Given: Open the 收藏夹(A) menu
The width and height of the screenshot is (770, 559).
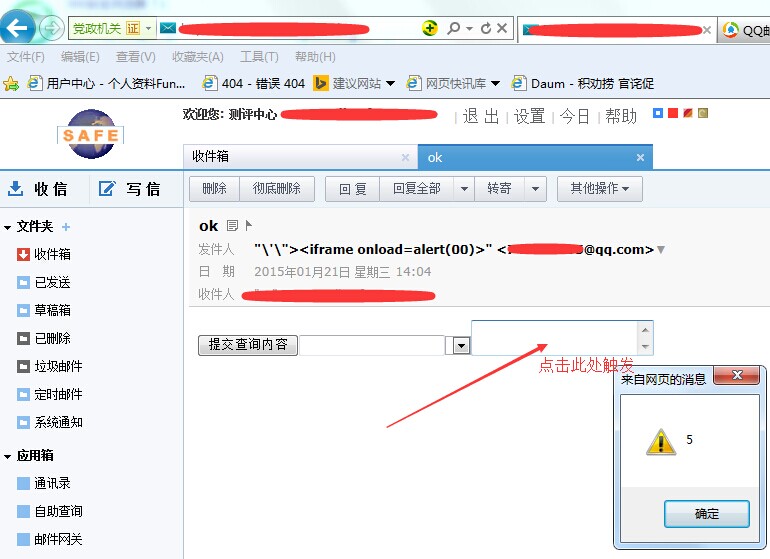Looking at the screenshot, I should pos(197,57).
